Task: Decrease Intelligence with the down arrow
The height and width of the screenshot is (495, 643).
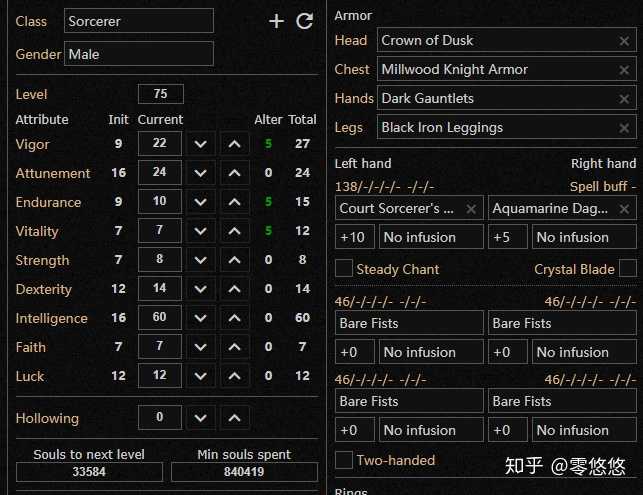Action: coord(201,318)
